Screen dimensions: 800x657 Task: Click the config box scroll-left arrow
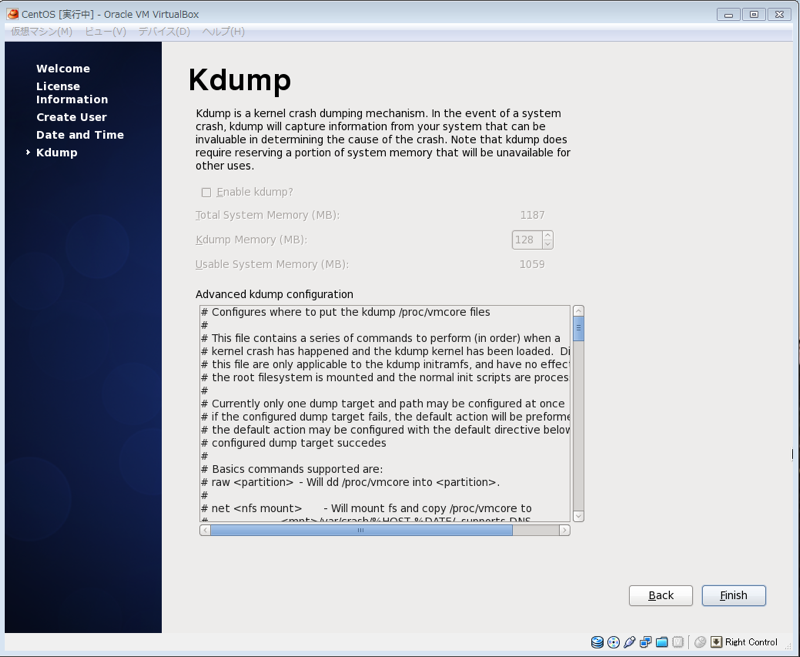(205, 530)
